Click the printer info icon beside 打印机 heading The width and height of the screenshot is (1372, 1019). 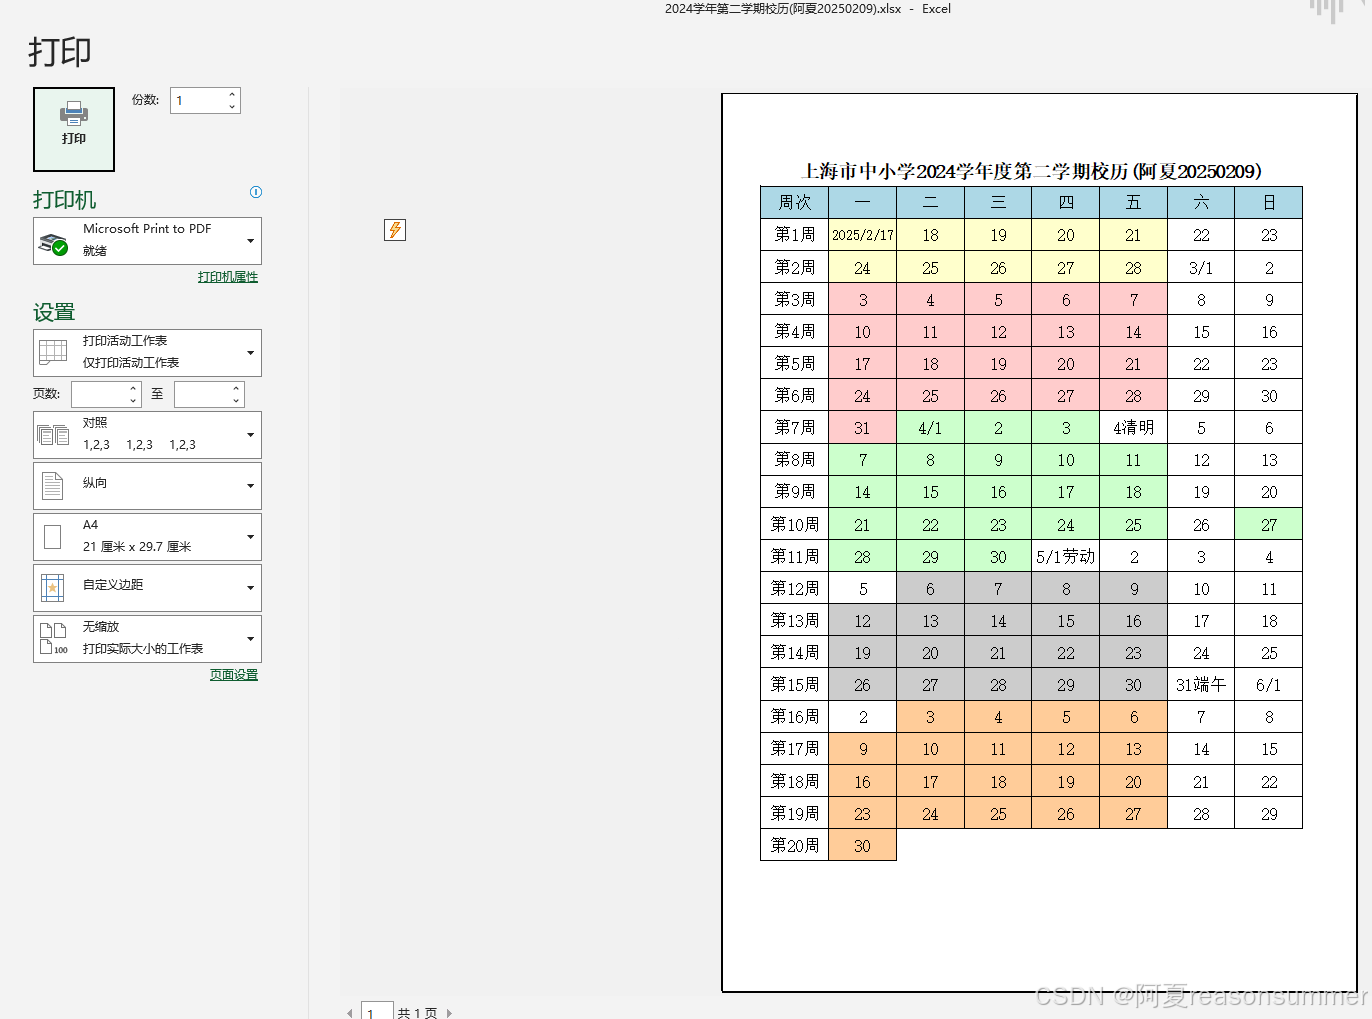point(256,192)
